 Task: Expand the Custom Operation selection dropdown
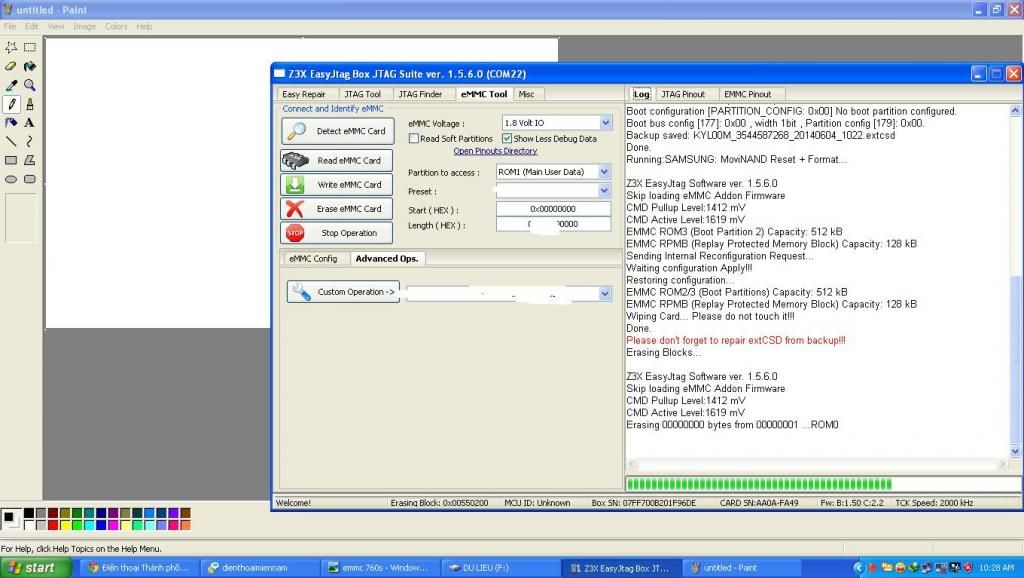[605, 294]
